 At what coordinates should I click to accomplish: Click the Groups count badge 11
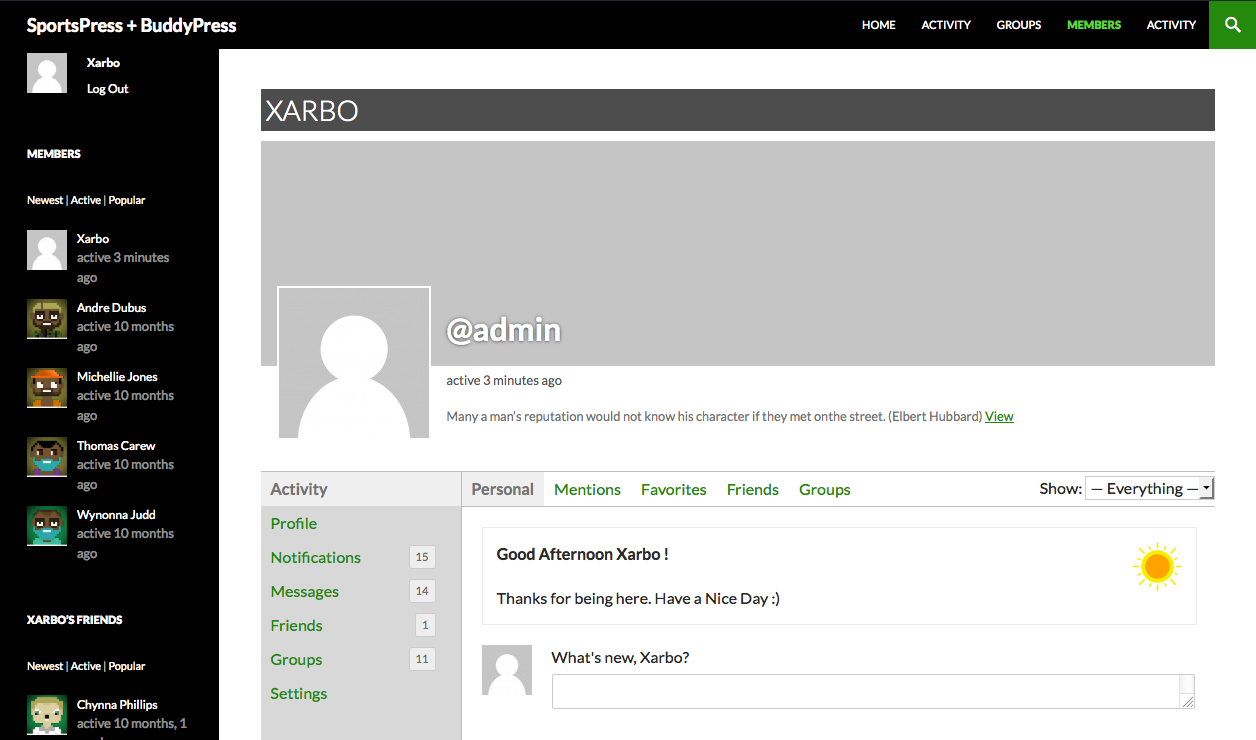point(422,659)
